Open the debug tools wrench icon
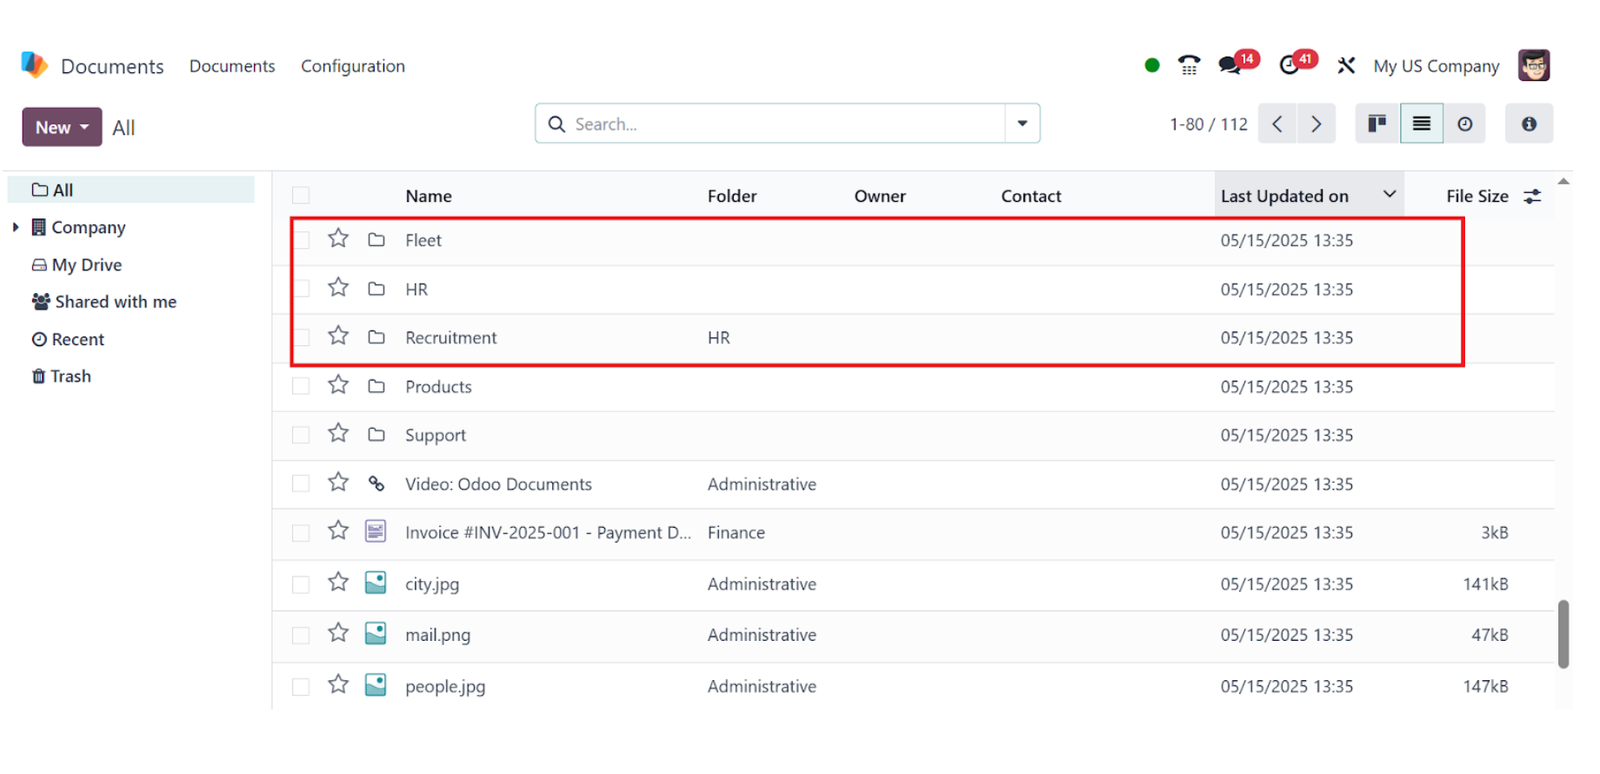 click(1346, 66)
